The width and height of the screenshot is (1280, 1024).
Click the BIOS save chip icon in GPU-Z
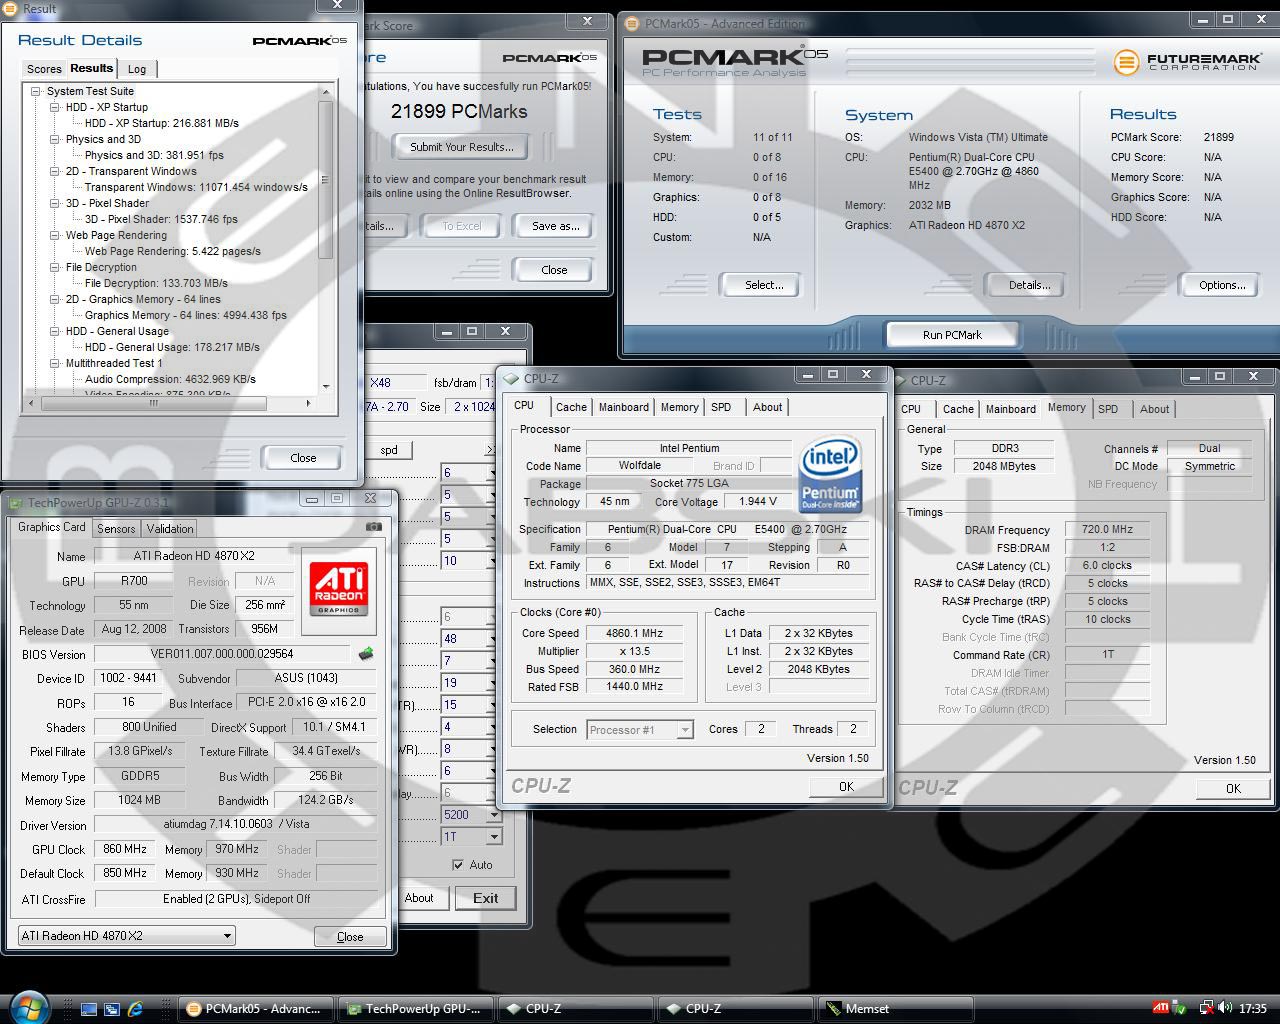366,654
